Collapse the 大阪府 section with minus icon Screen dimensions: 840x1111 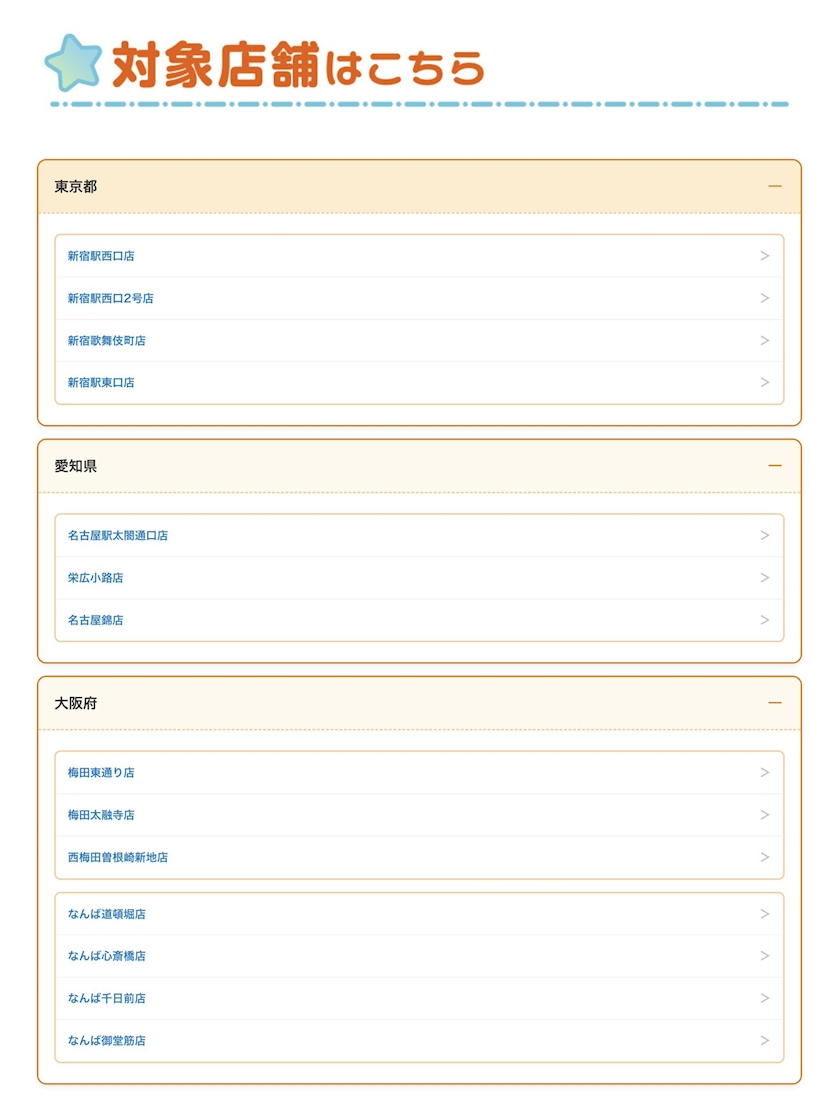[x=774, y=703]
